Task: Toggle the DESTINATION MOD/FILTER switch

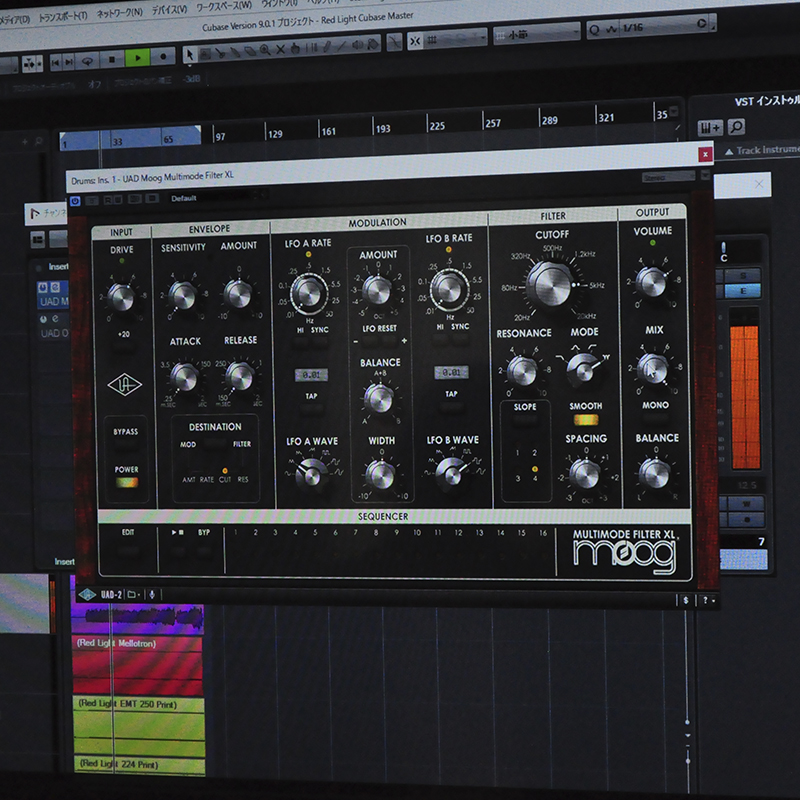Action: [214, 444]
